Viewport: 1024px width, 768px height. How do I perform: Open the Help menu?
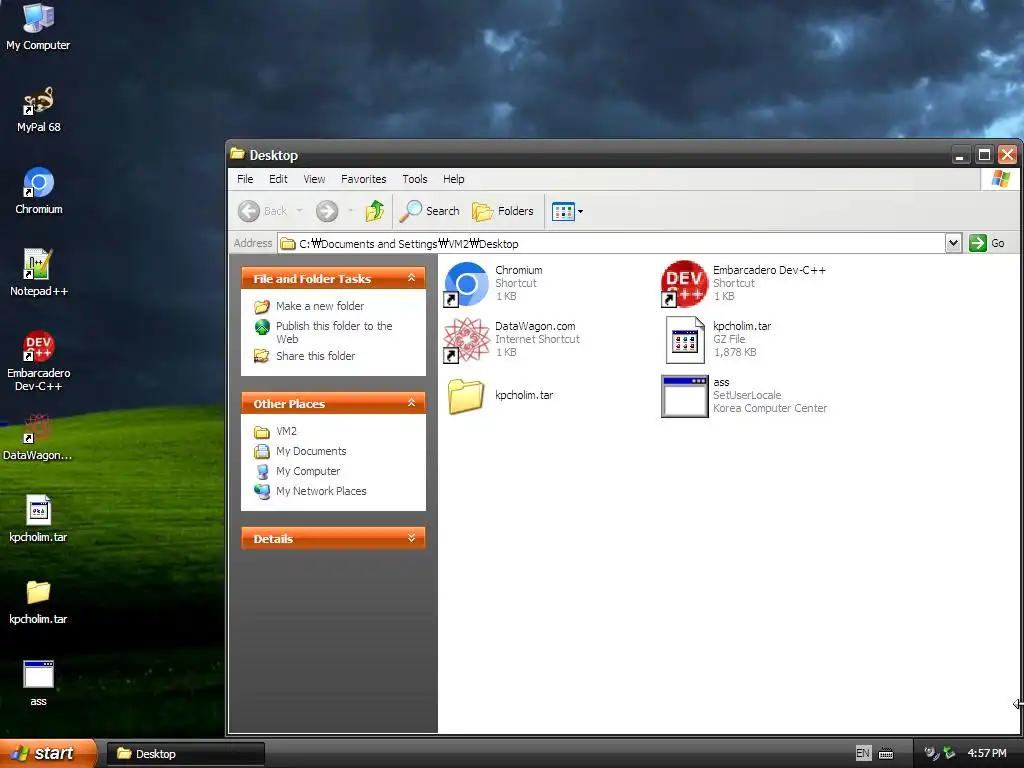[453, 179]
